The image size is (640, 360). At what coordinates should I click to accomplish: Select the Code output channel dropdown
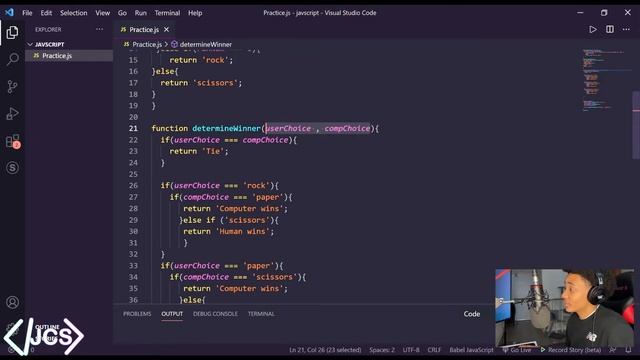(471, 314)
